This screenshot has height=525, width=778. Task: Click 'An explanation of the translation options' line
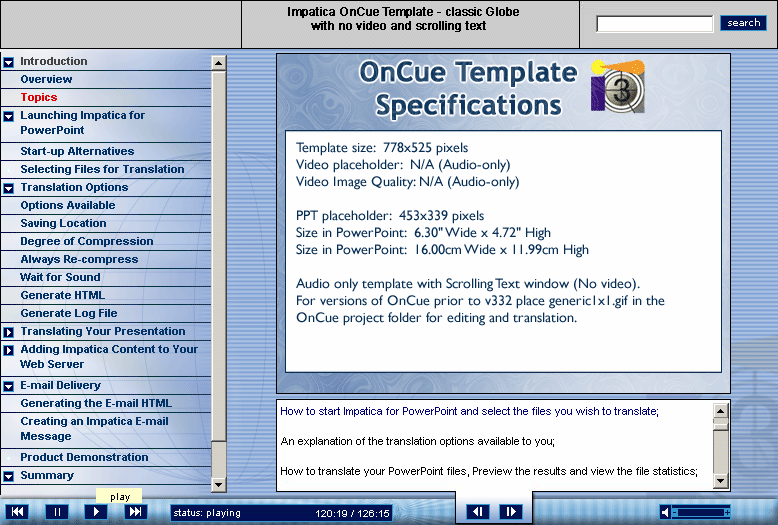418,441
